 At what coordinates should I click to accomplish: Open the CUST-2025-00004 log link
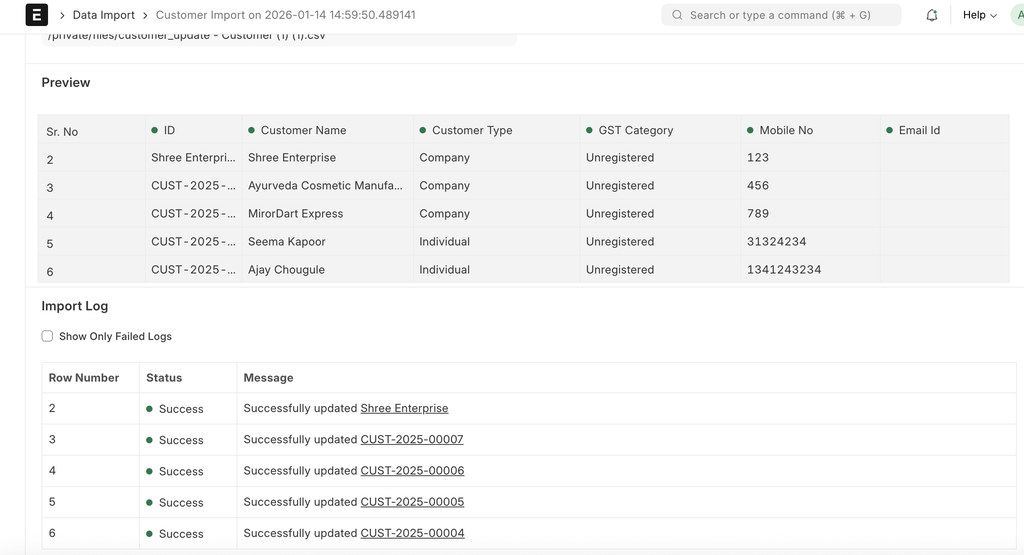tap(412, 533)
